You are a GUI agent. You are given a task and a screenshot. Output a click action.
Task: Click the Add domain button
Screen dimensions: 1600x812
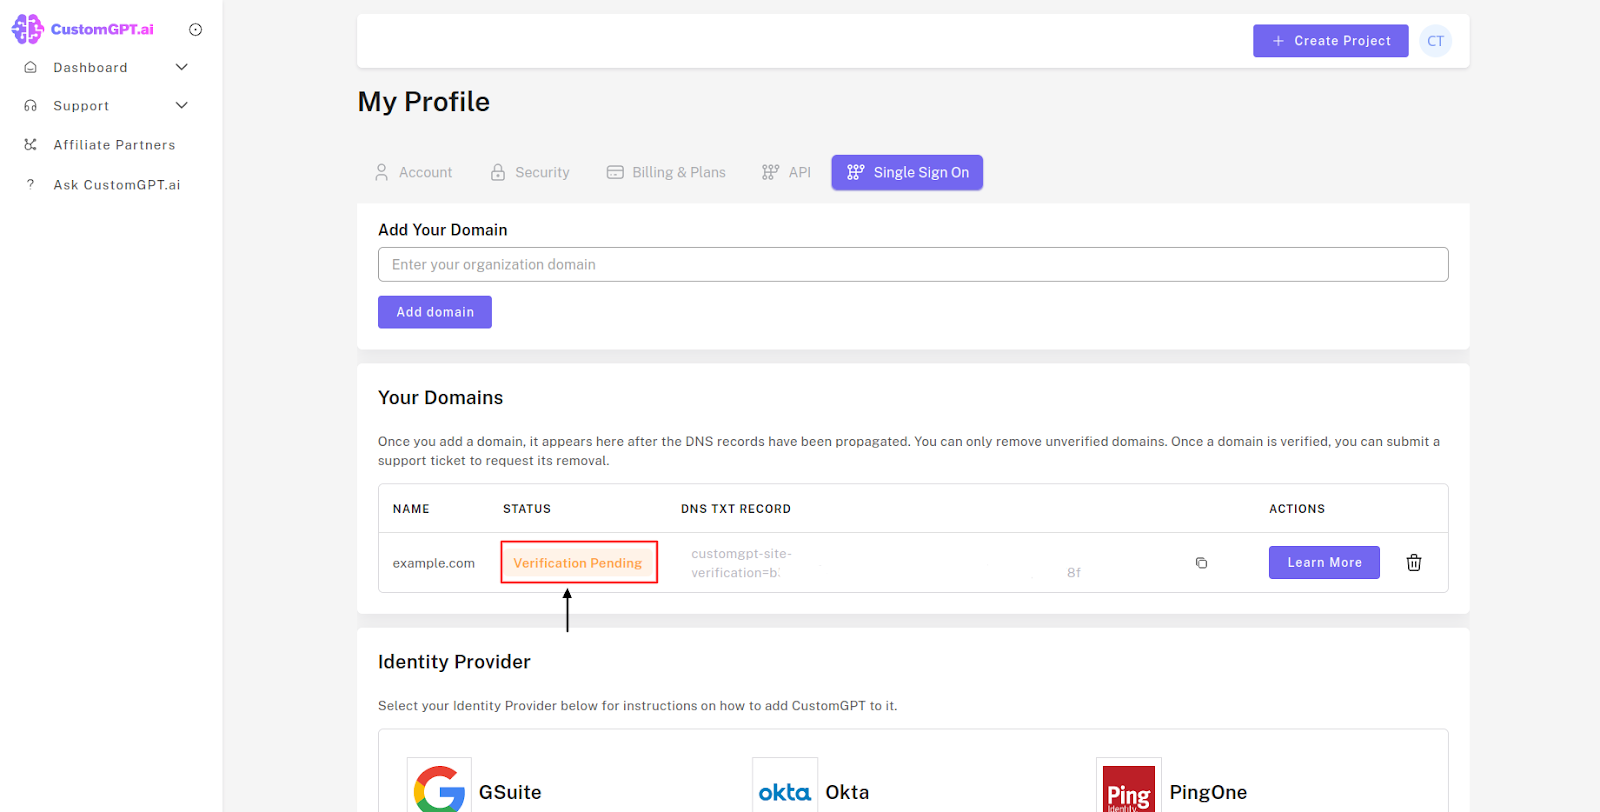[435, 312]
